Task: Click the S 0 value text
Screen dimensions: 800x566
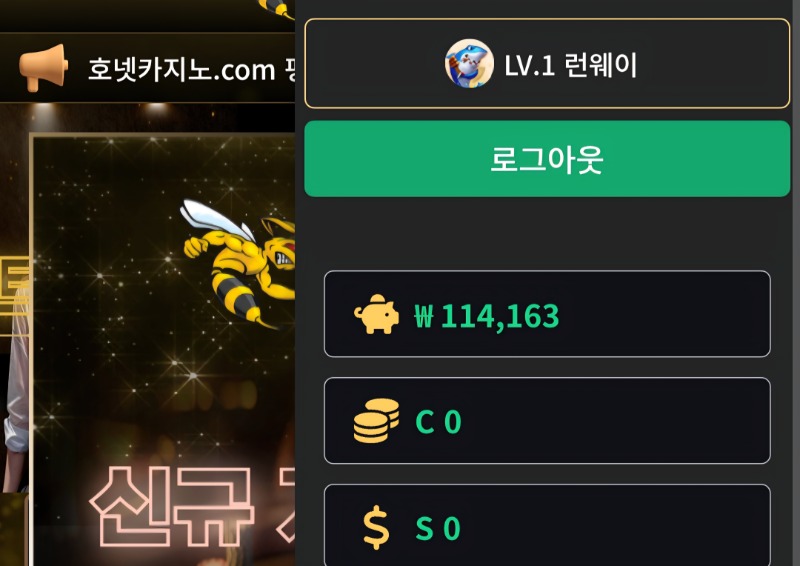Action: coord(438,528)
